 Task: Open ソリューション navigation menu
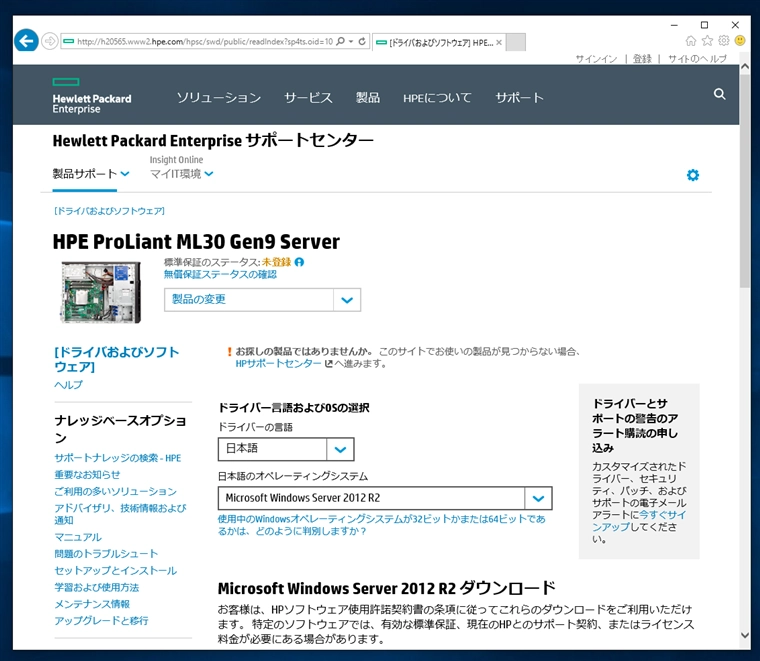click(219, 97)
